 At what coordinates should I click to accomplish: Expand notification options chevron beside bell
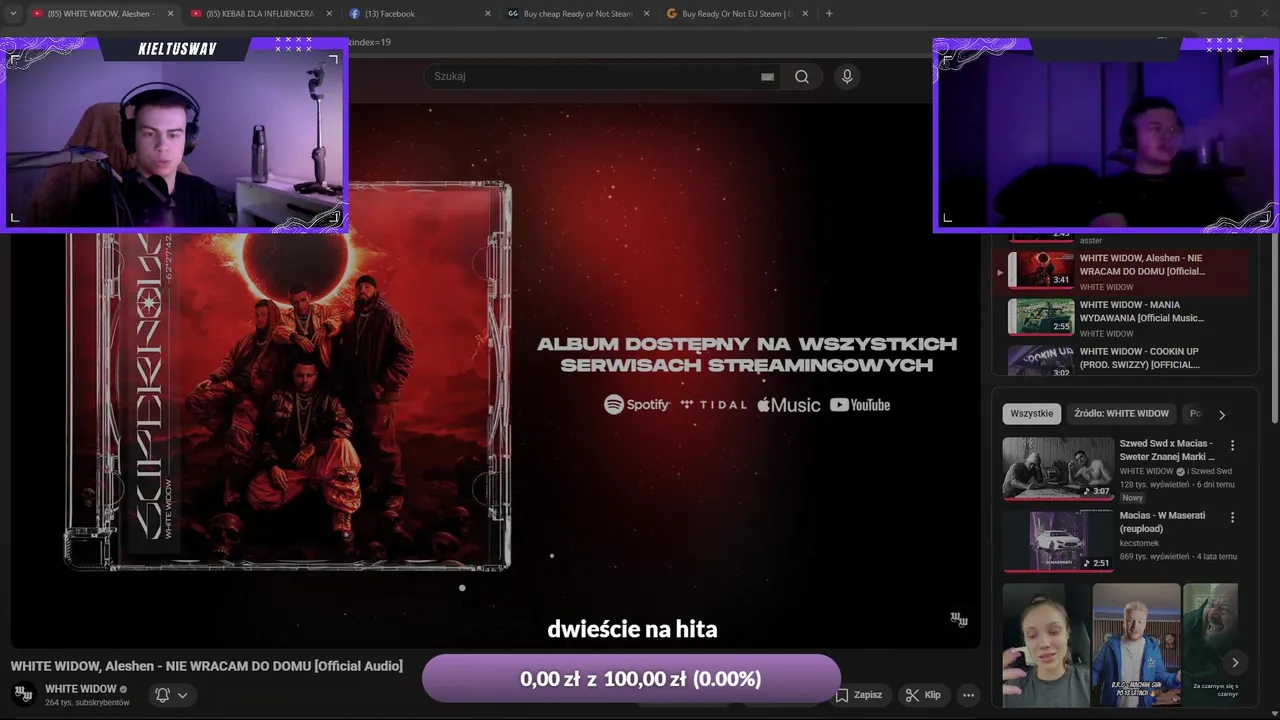pos(182,695)
